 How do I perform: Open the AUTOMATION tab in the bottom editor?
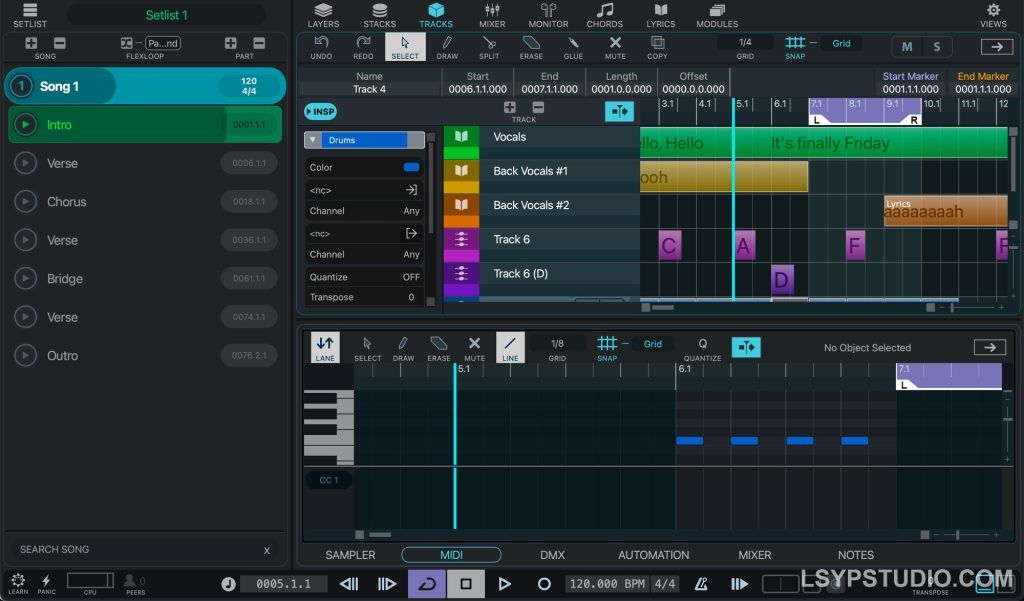coord(652,554)
